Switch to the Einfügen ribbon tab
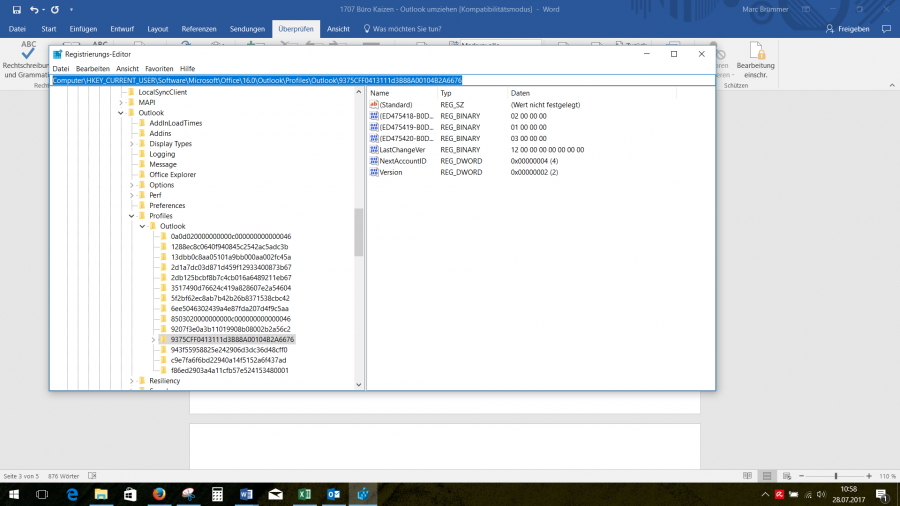 coord(83,29)
